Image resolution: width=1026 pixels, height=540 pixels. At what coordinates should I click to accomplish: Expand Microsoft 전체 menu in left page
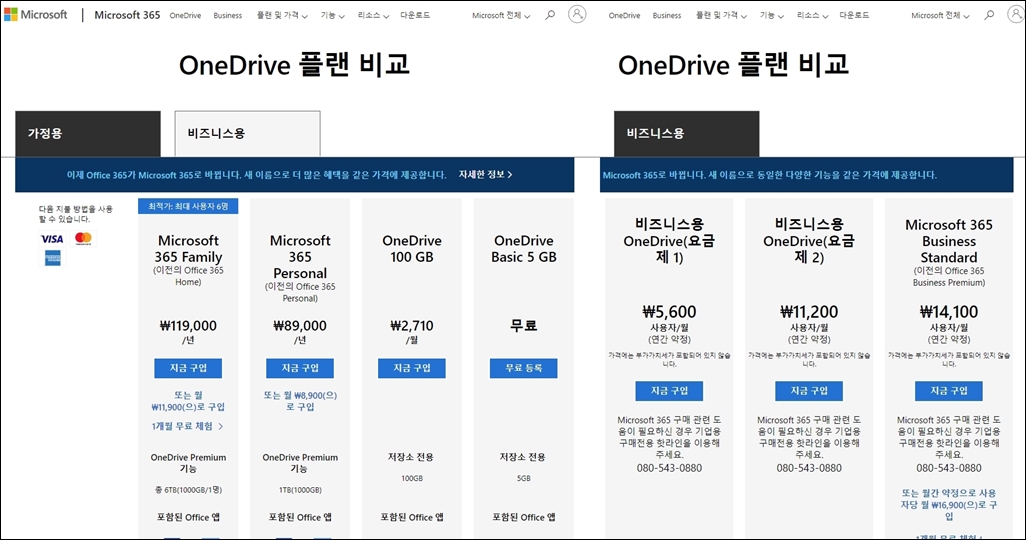point(501,15)
